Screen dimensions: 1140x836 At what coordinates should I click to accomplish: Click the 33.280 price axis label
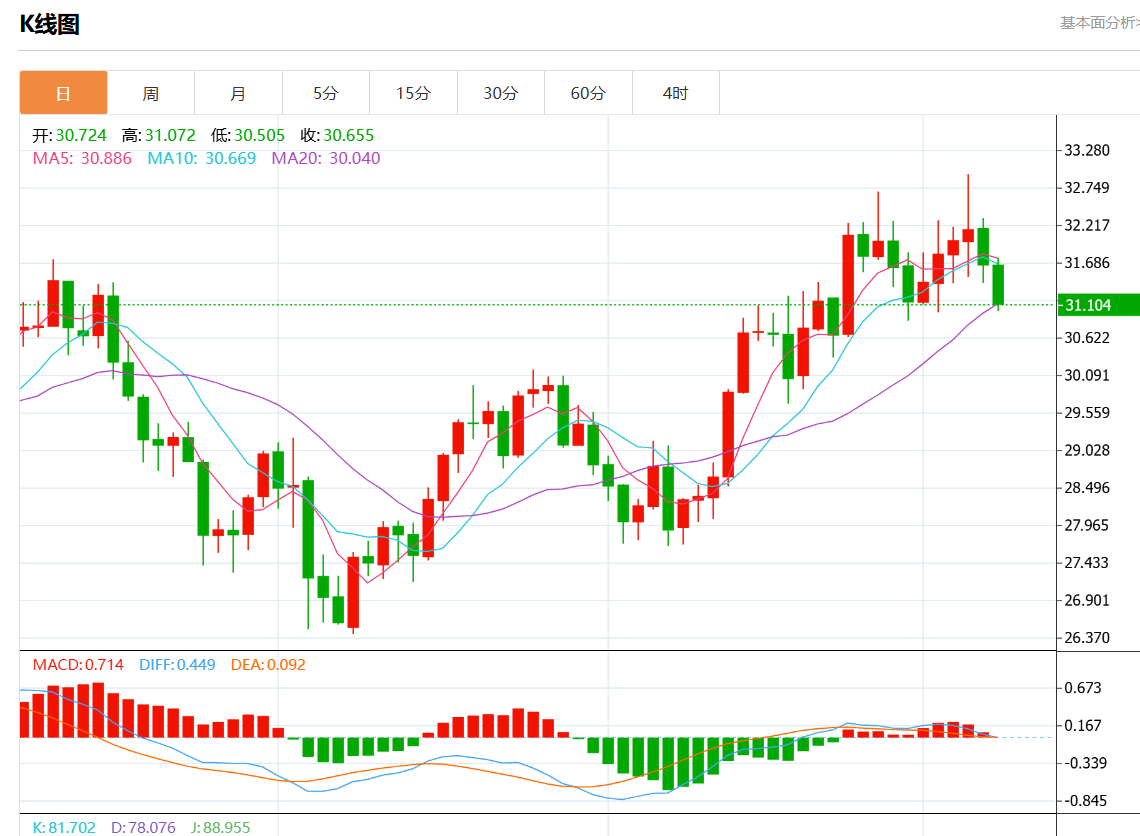pyautogui.click(x=1087, y=150)
